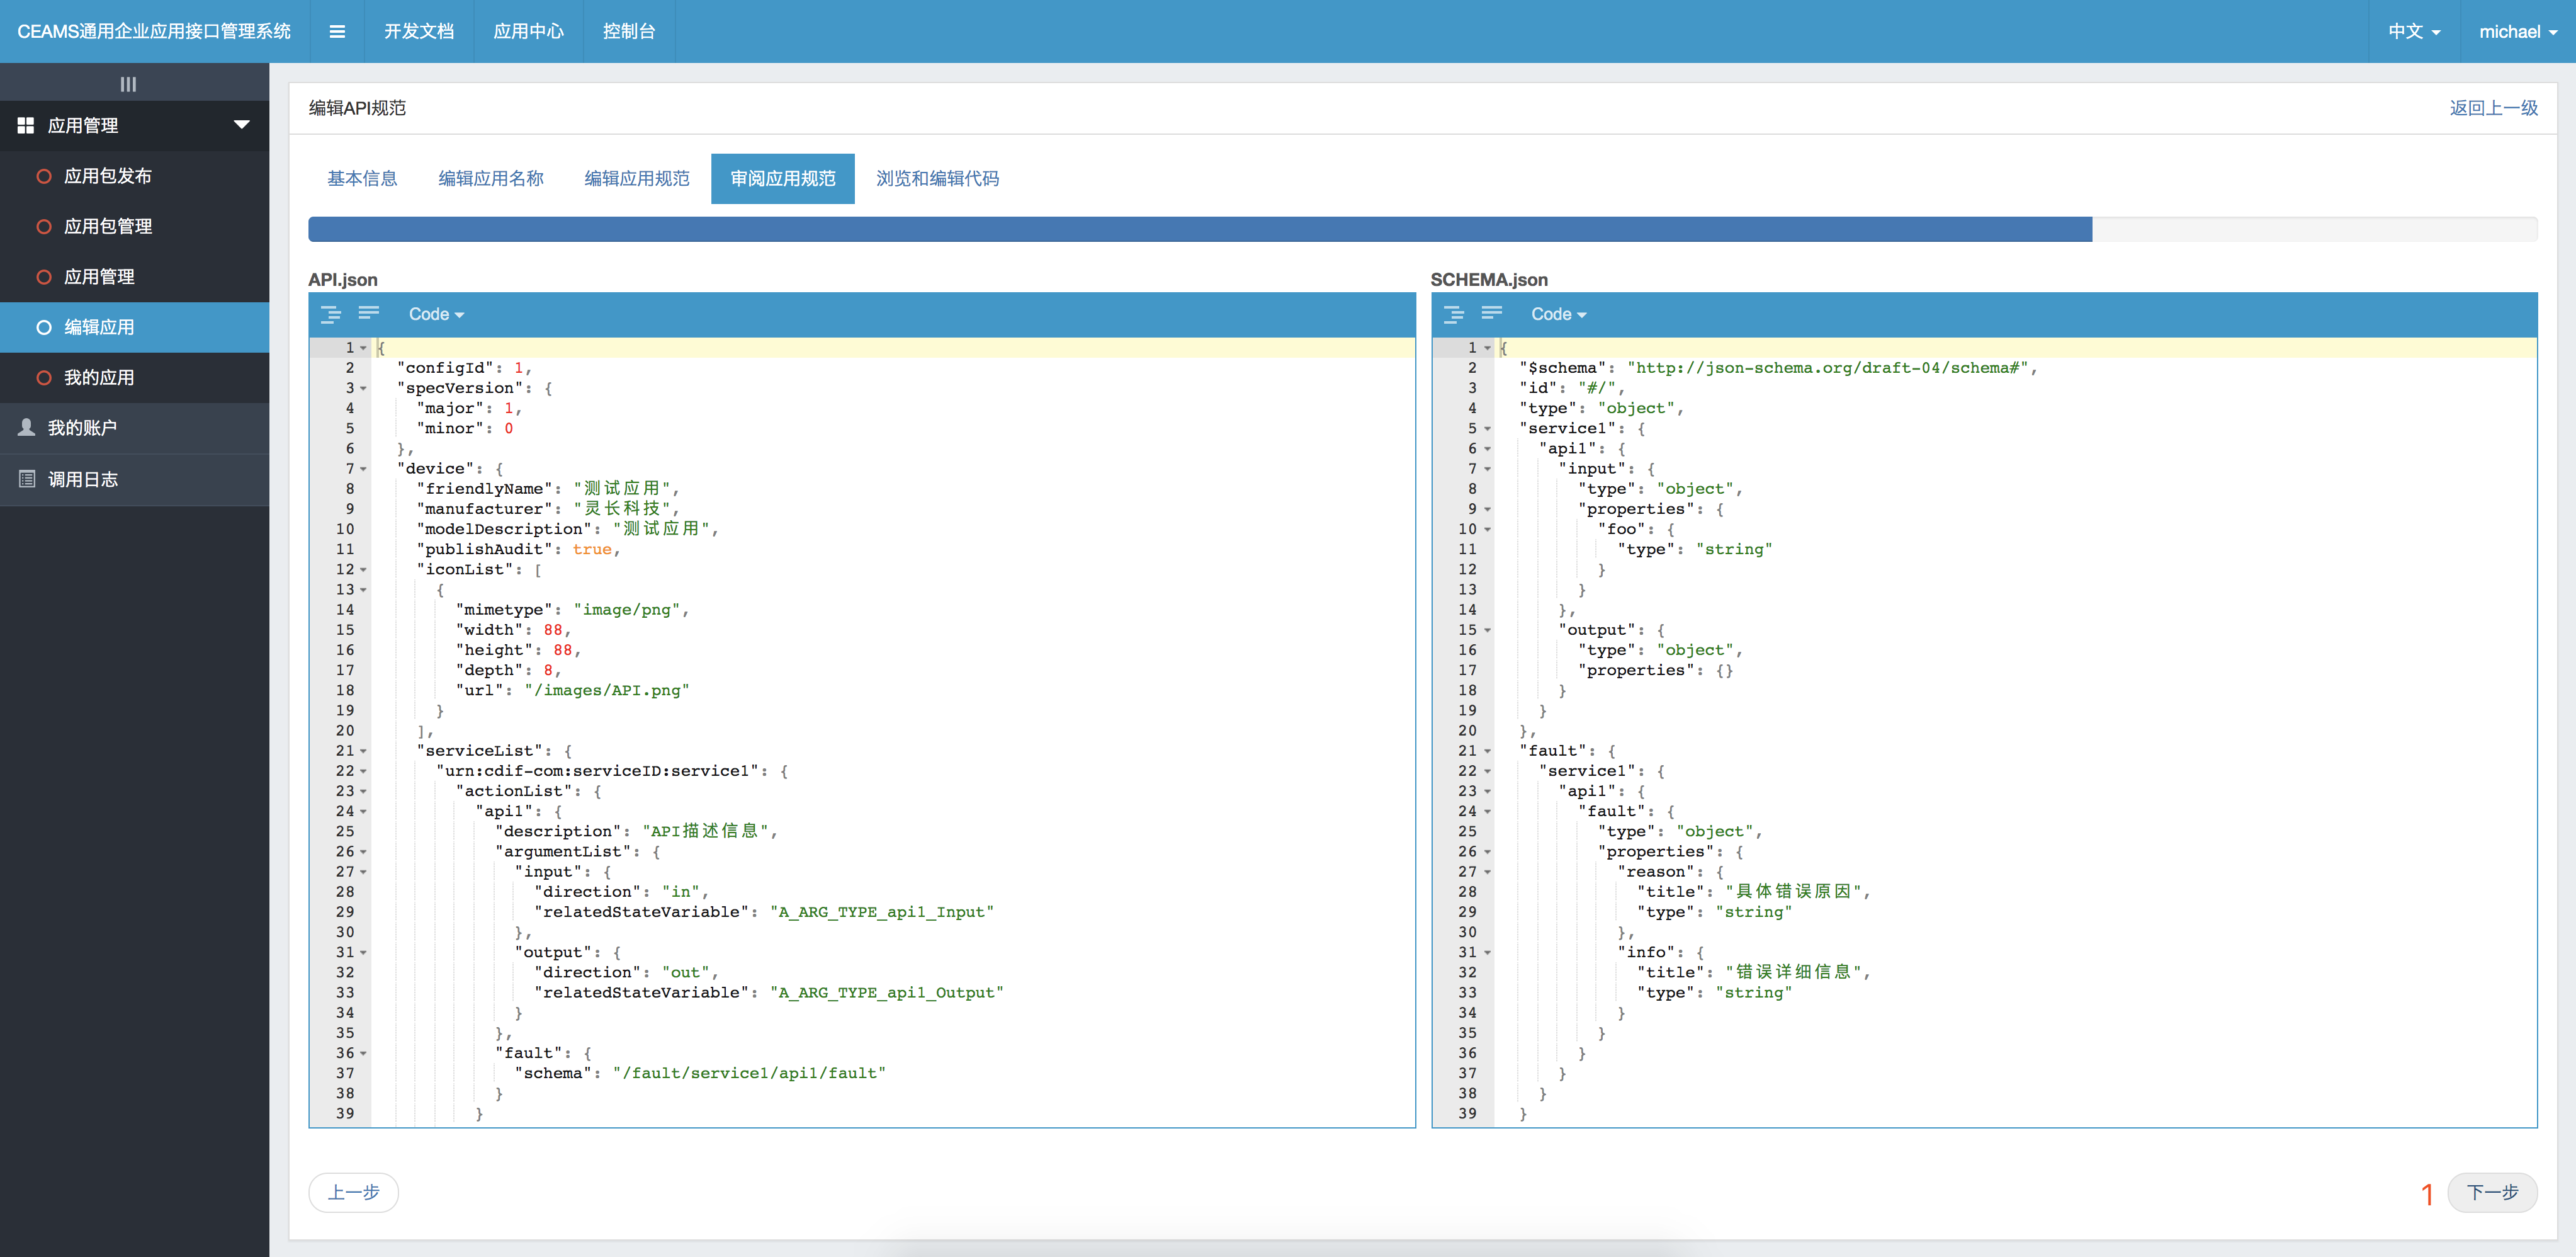Click "/images/API.png" url value in API.json
2576x1257 pixels.
pyautogui.click(x=606, y=691)
